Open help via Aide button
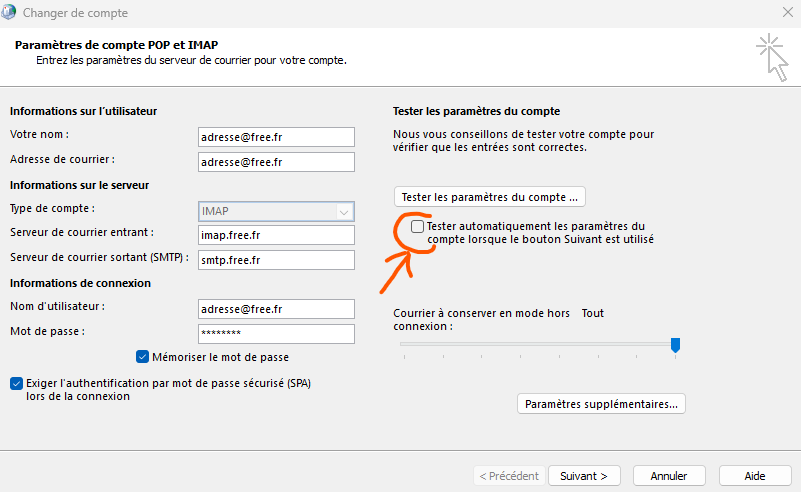The height and width of the screenshot is (492, 801). (755, 476)
